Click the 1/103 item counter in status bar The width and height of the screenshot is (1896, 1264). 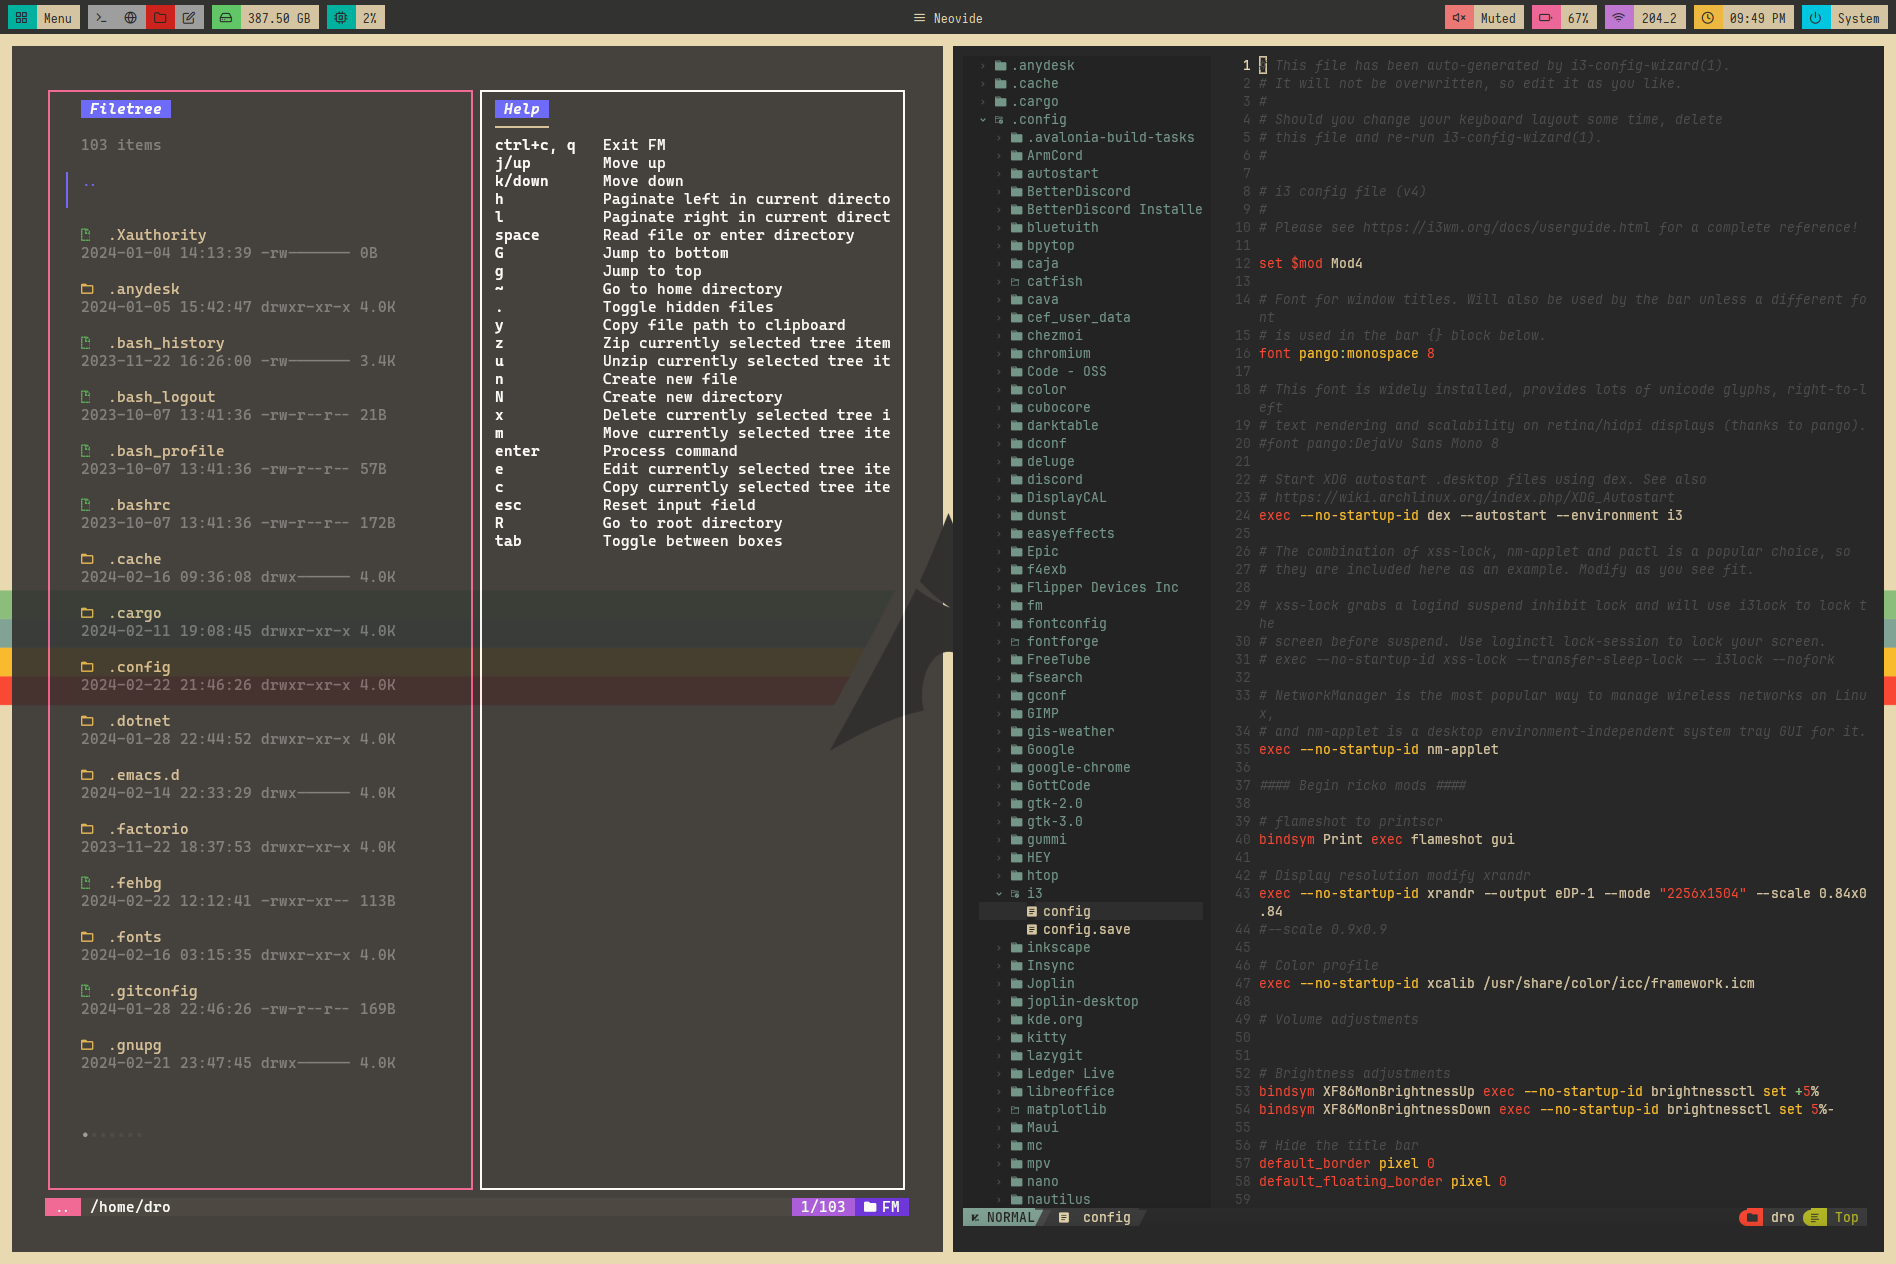click(823, 1207)
